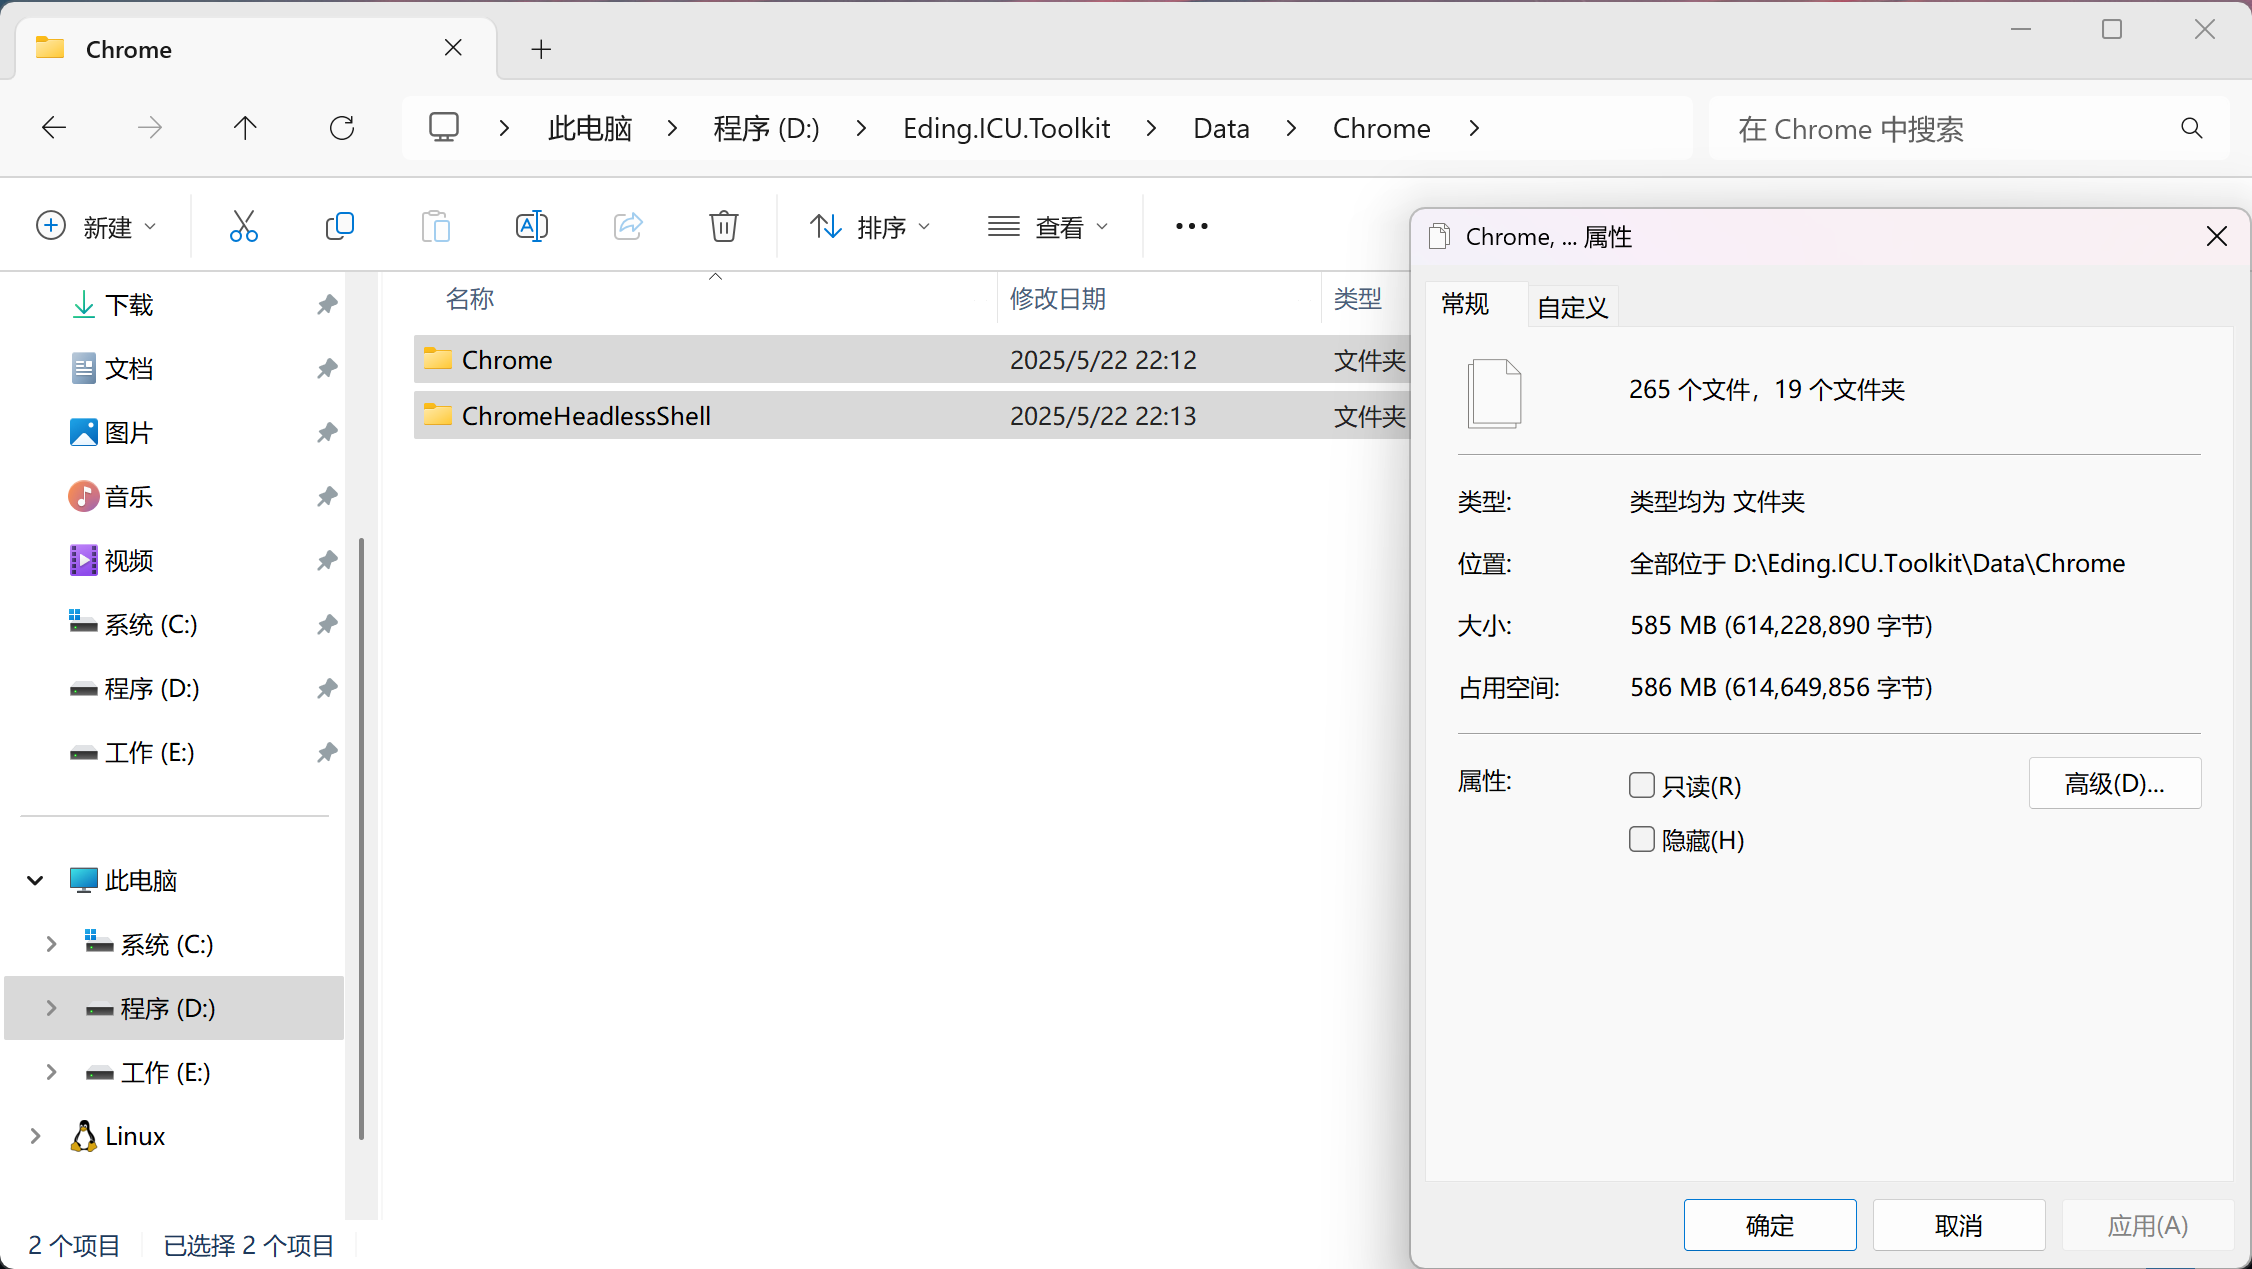Click the Share icon in toolbar

628,227
